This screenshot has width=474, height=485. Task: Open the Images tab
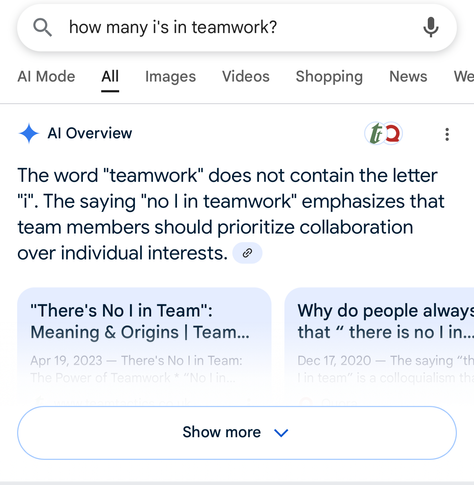[170, 77]
